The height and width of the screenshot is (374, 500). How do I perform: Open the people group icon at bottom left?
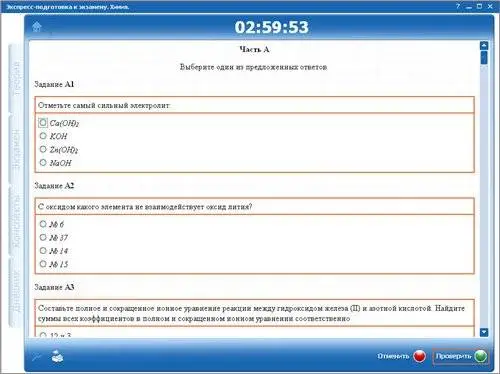pos(57,357)
